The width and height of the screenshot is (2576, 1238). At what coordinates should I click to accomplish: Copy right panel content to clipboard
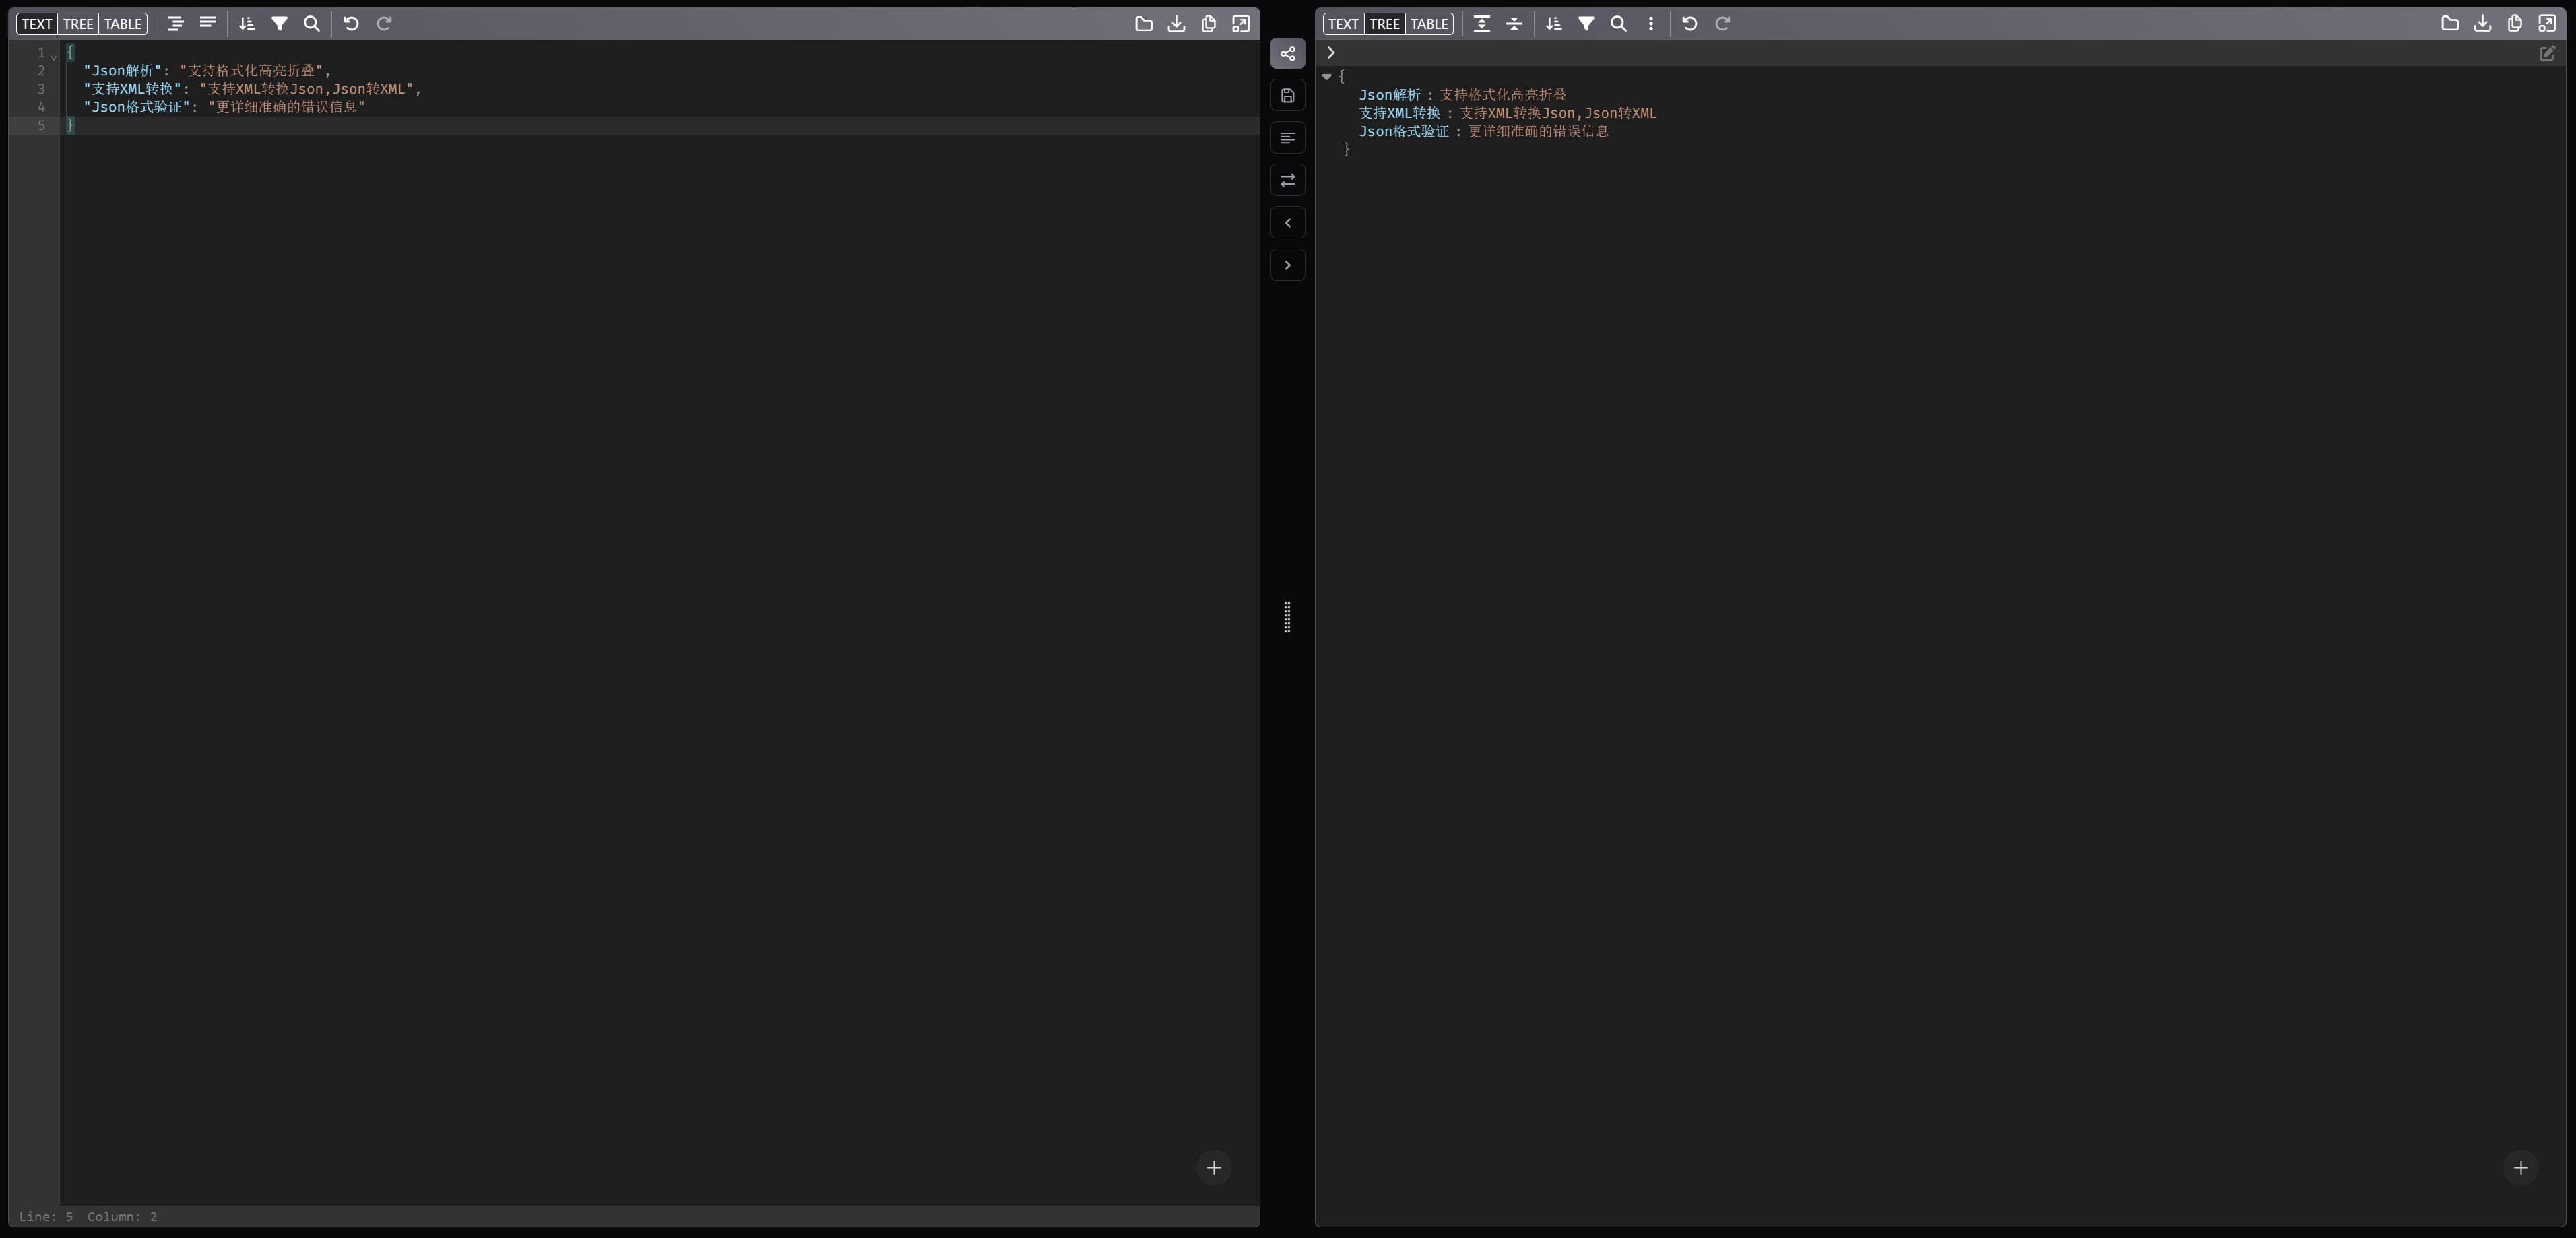[x=2515, y=24]
